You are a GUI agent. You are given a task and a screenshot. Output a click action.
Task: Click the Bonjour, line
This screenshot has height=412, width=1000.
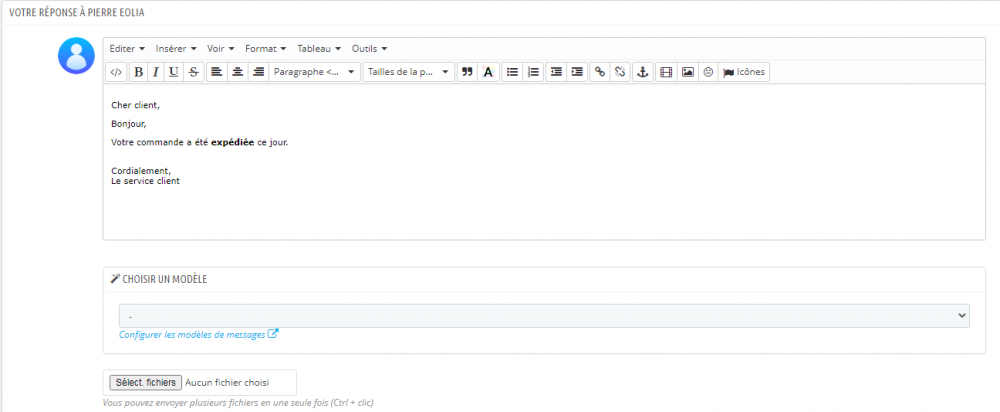click(129, 124)
